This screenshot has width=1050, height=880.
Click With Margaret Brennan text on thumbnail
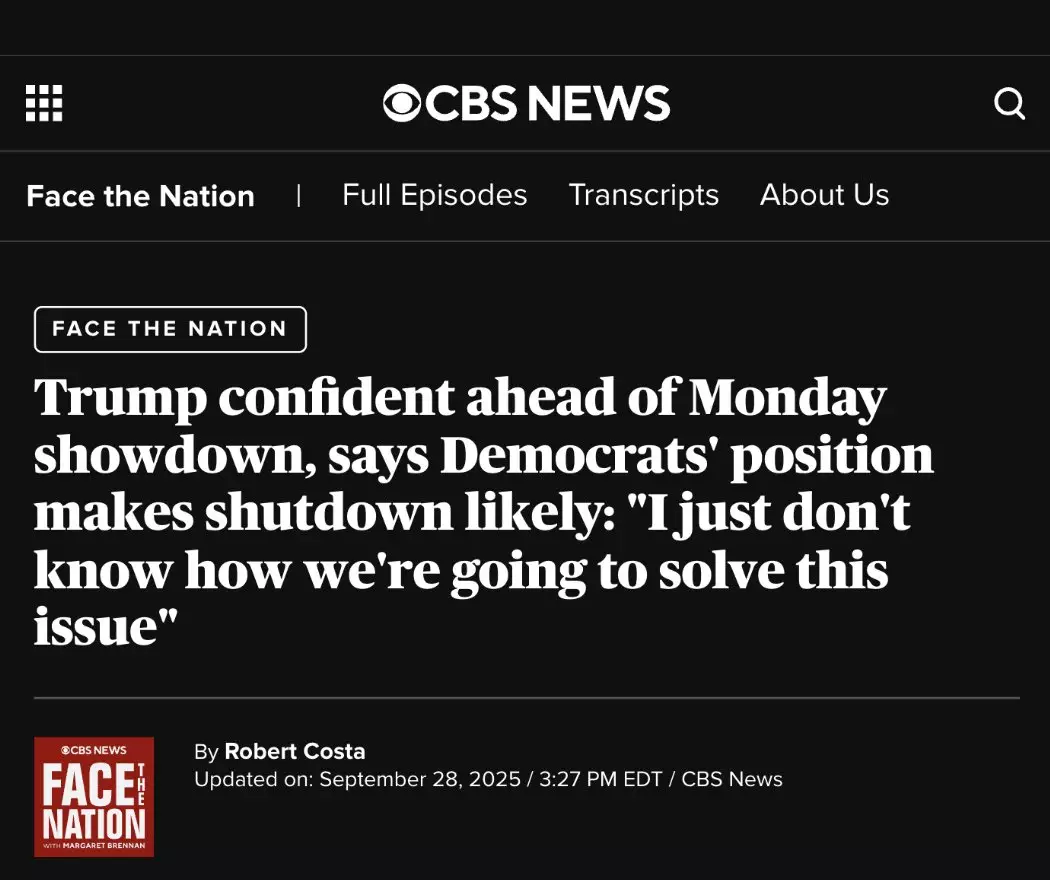point(94,846)
